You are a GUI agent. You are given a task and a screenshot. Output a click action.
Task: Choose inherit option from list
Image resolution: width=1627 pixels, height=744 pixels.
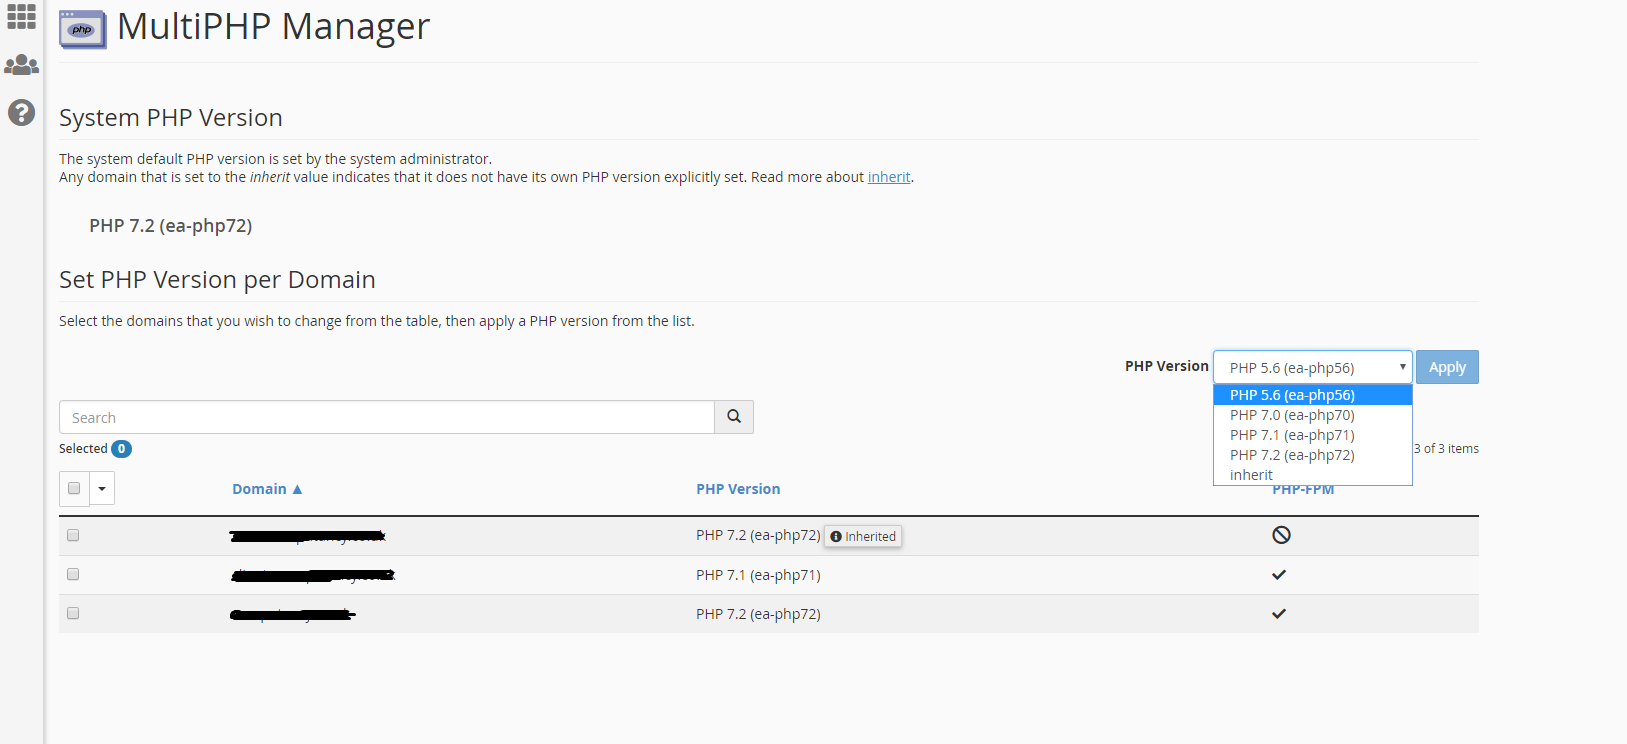(1312, 475)
